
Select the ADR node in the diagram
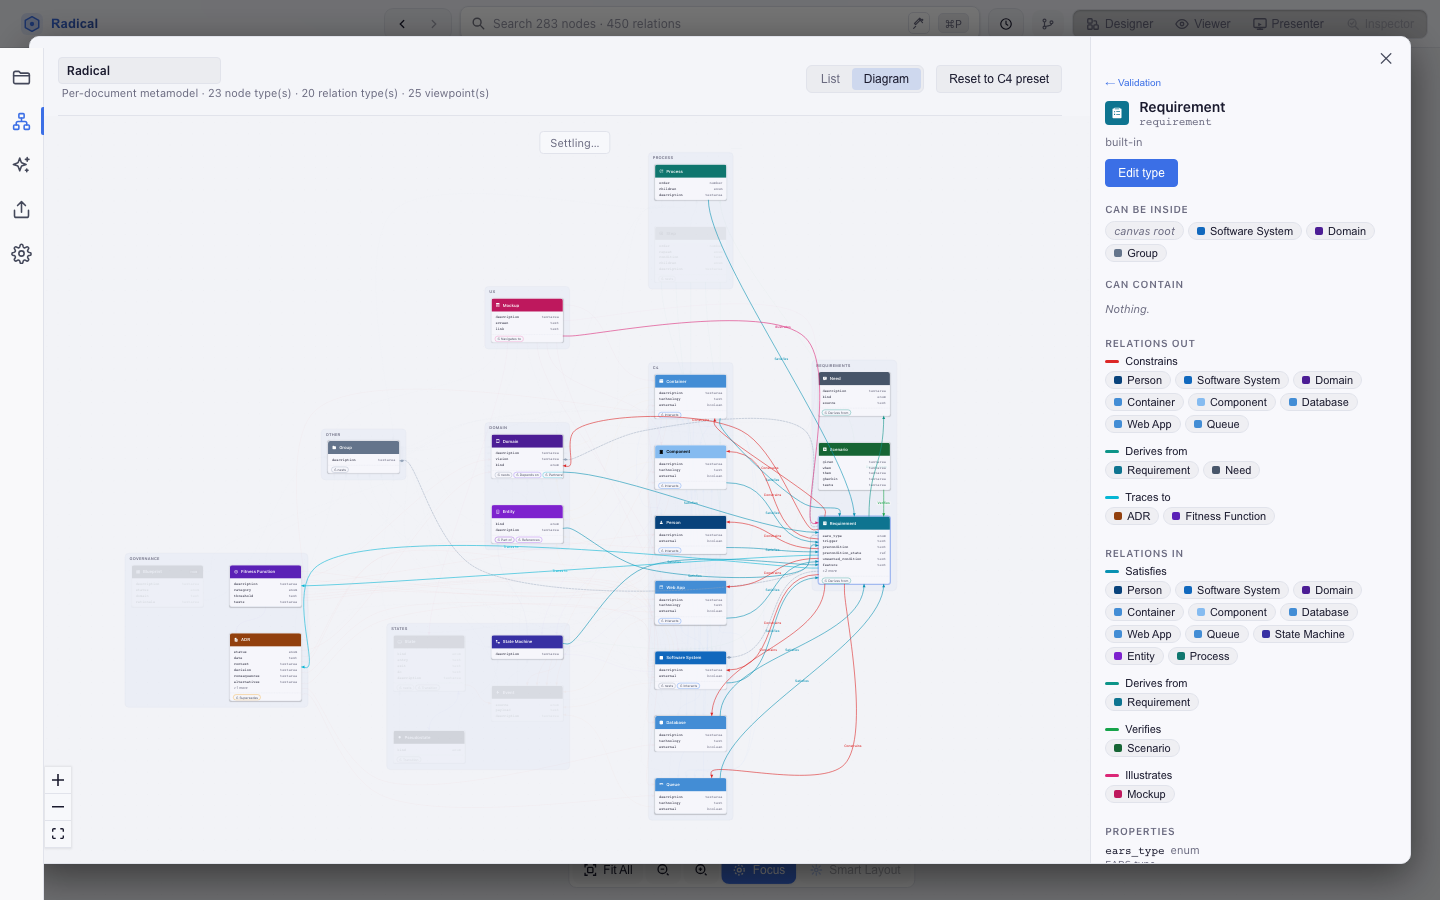265,667
